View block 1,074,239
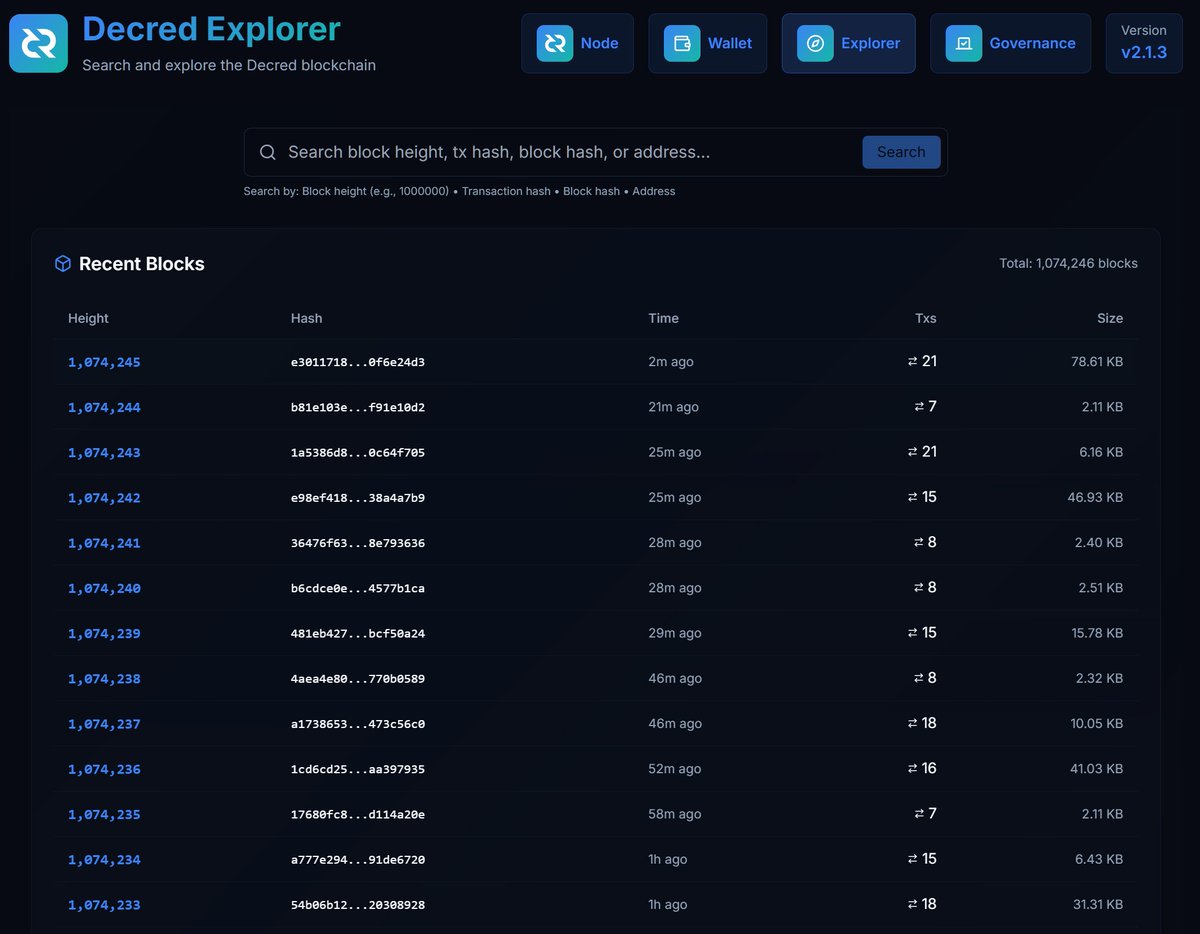 pos(104,634)
